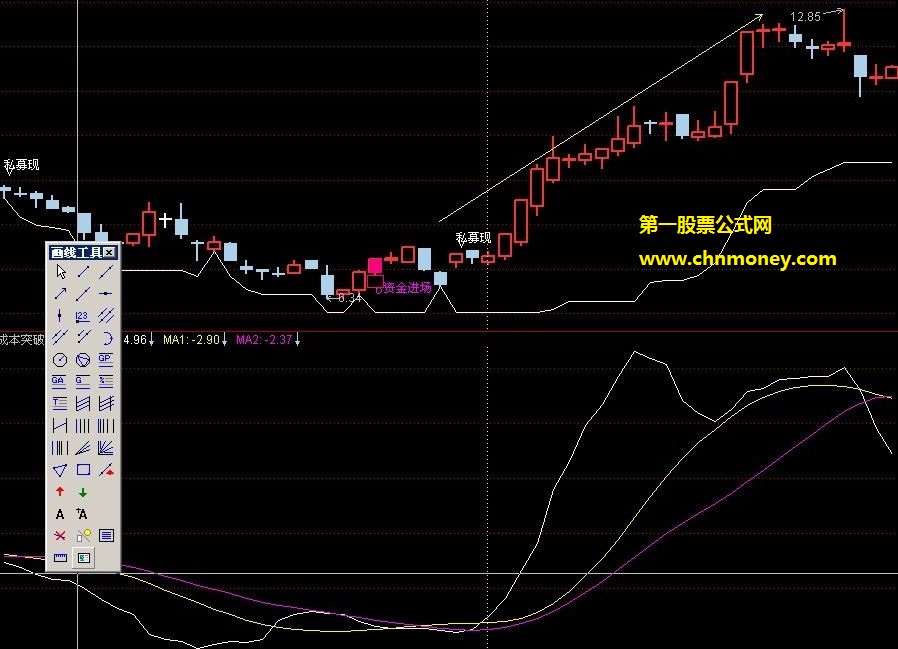The width and height of the screenshot is (898, 649).
Task: Choose the circumscribed circle tool
Action: (x=83, y=360)
